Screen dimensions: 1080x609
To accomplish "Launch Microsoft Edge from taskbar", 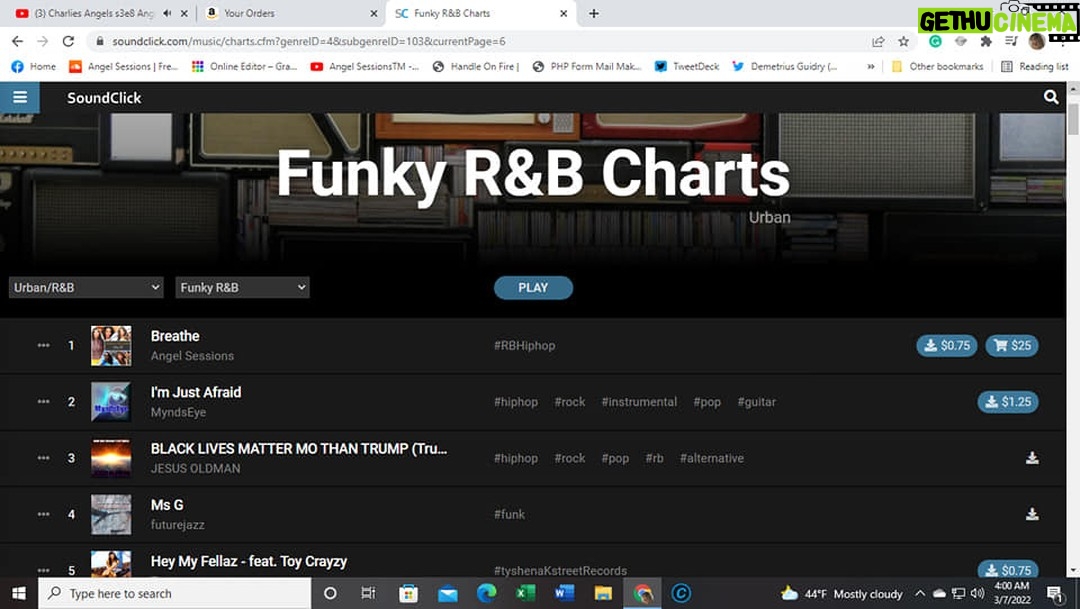I will (x=486, y=593).
